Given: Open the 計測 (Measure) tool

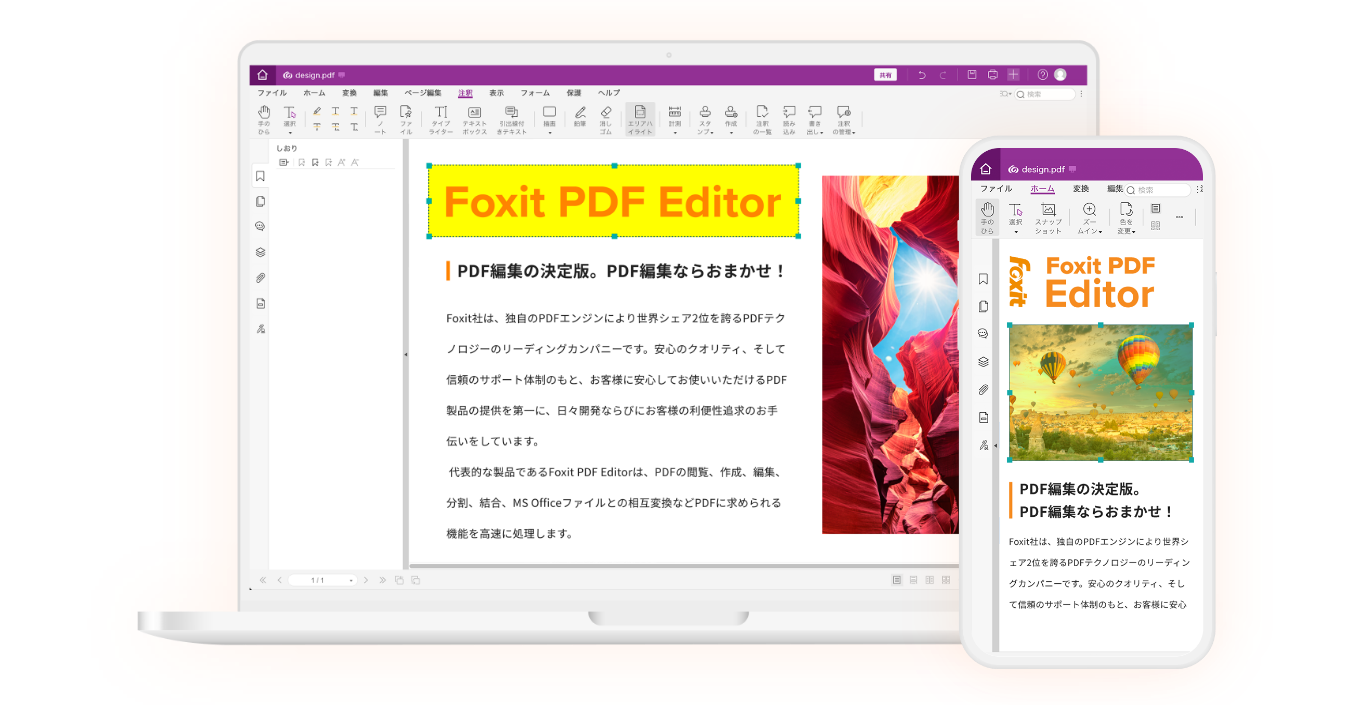Looking at the screenshot, I should (x=674, y=113).
